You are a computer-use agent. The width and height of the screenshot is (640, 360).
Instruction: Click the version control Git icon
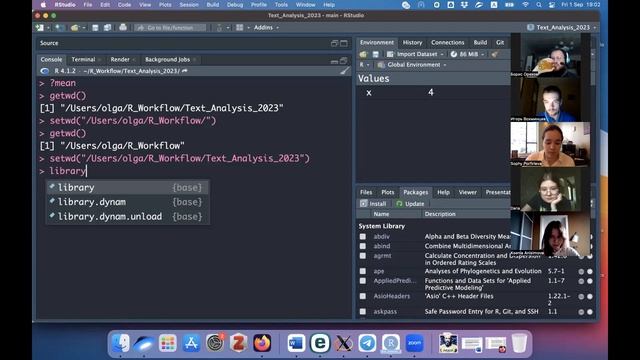tap(220, 27)
